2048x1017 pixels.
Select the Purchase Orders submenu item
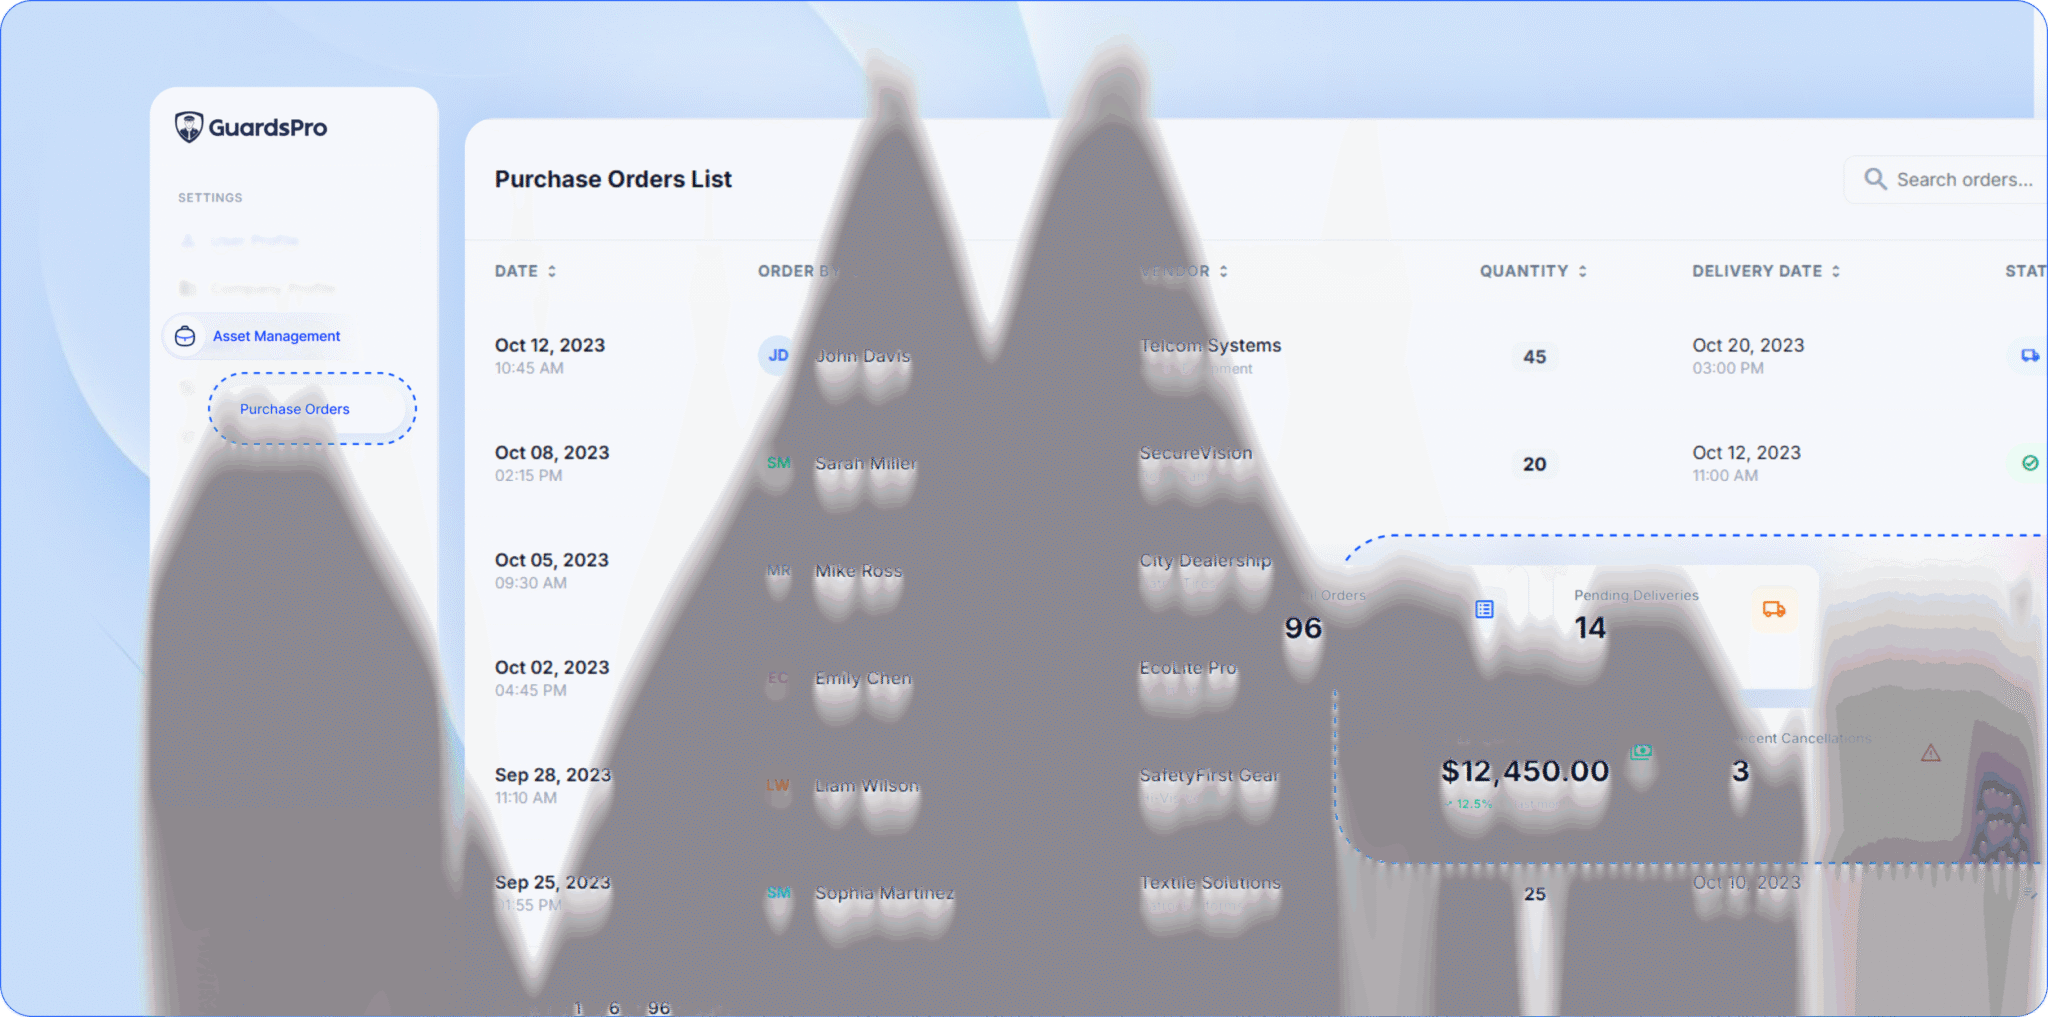[x=295, y=409]
